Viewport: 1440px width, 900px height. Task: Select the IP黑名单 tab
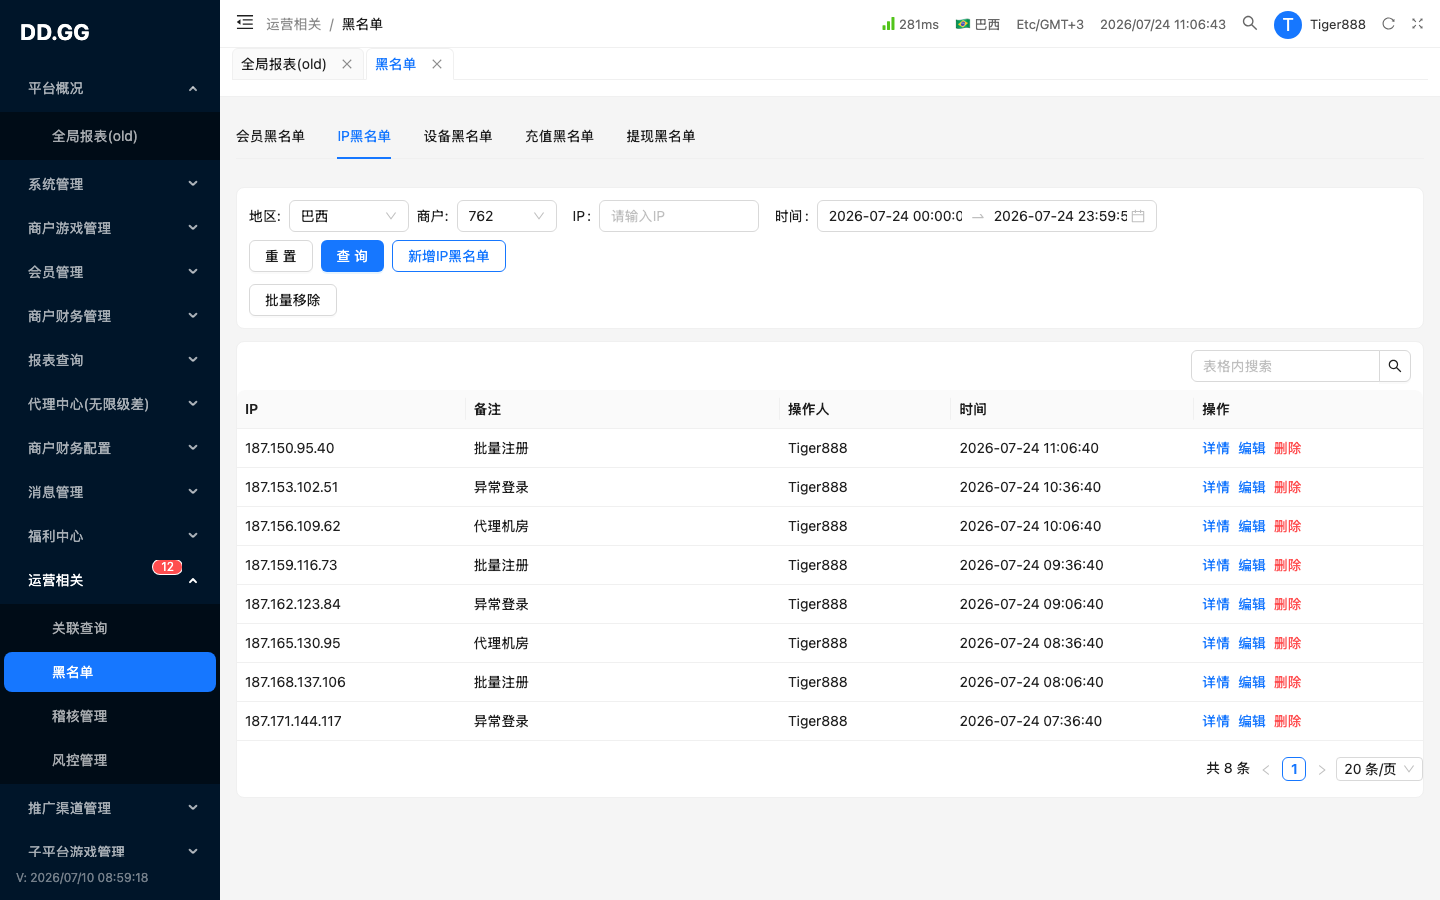coord(364,136)
